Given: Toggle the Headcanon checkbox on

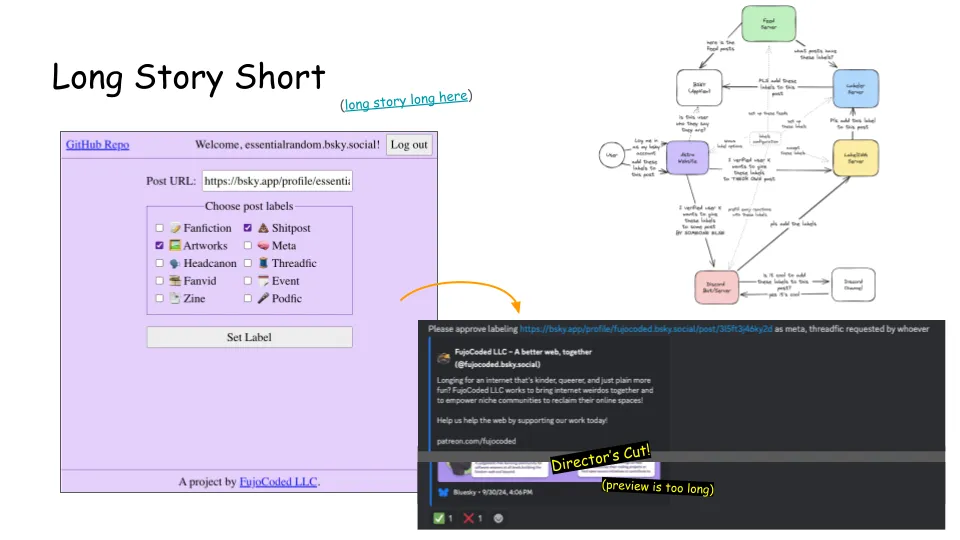Looking at the screenshot, I should [159, 263].
